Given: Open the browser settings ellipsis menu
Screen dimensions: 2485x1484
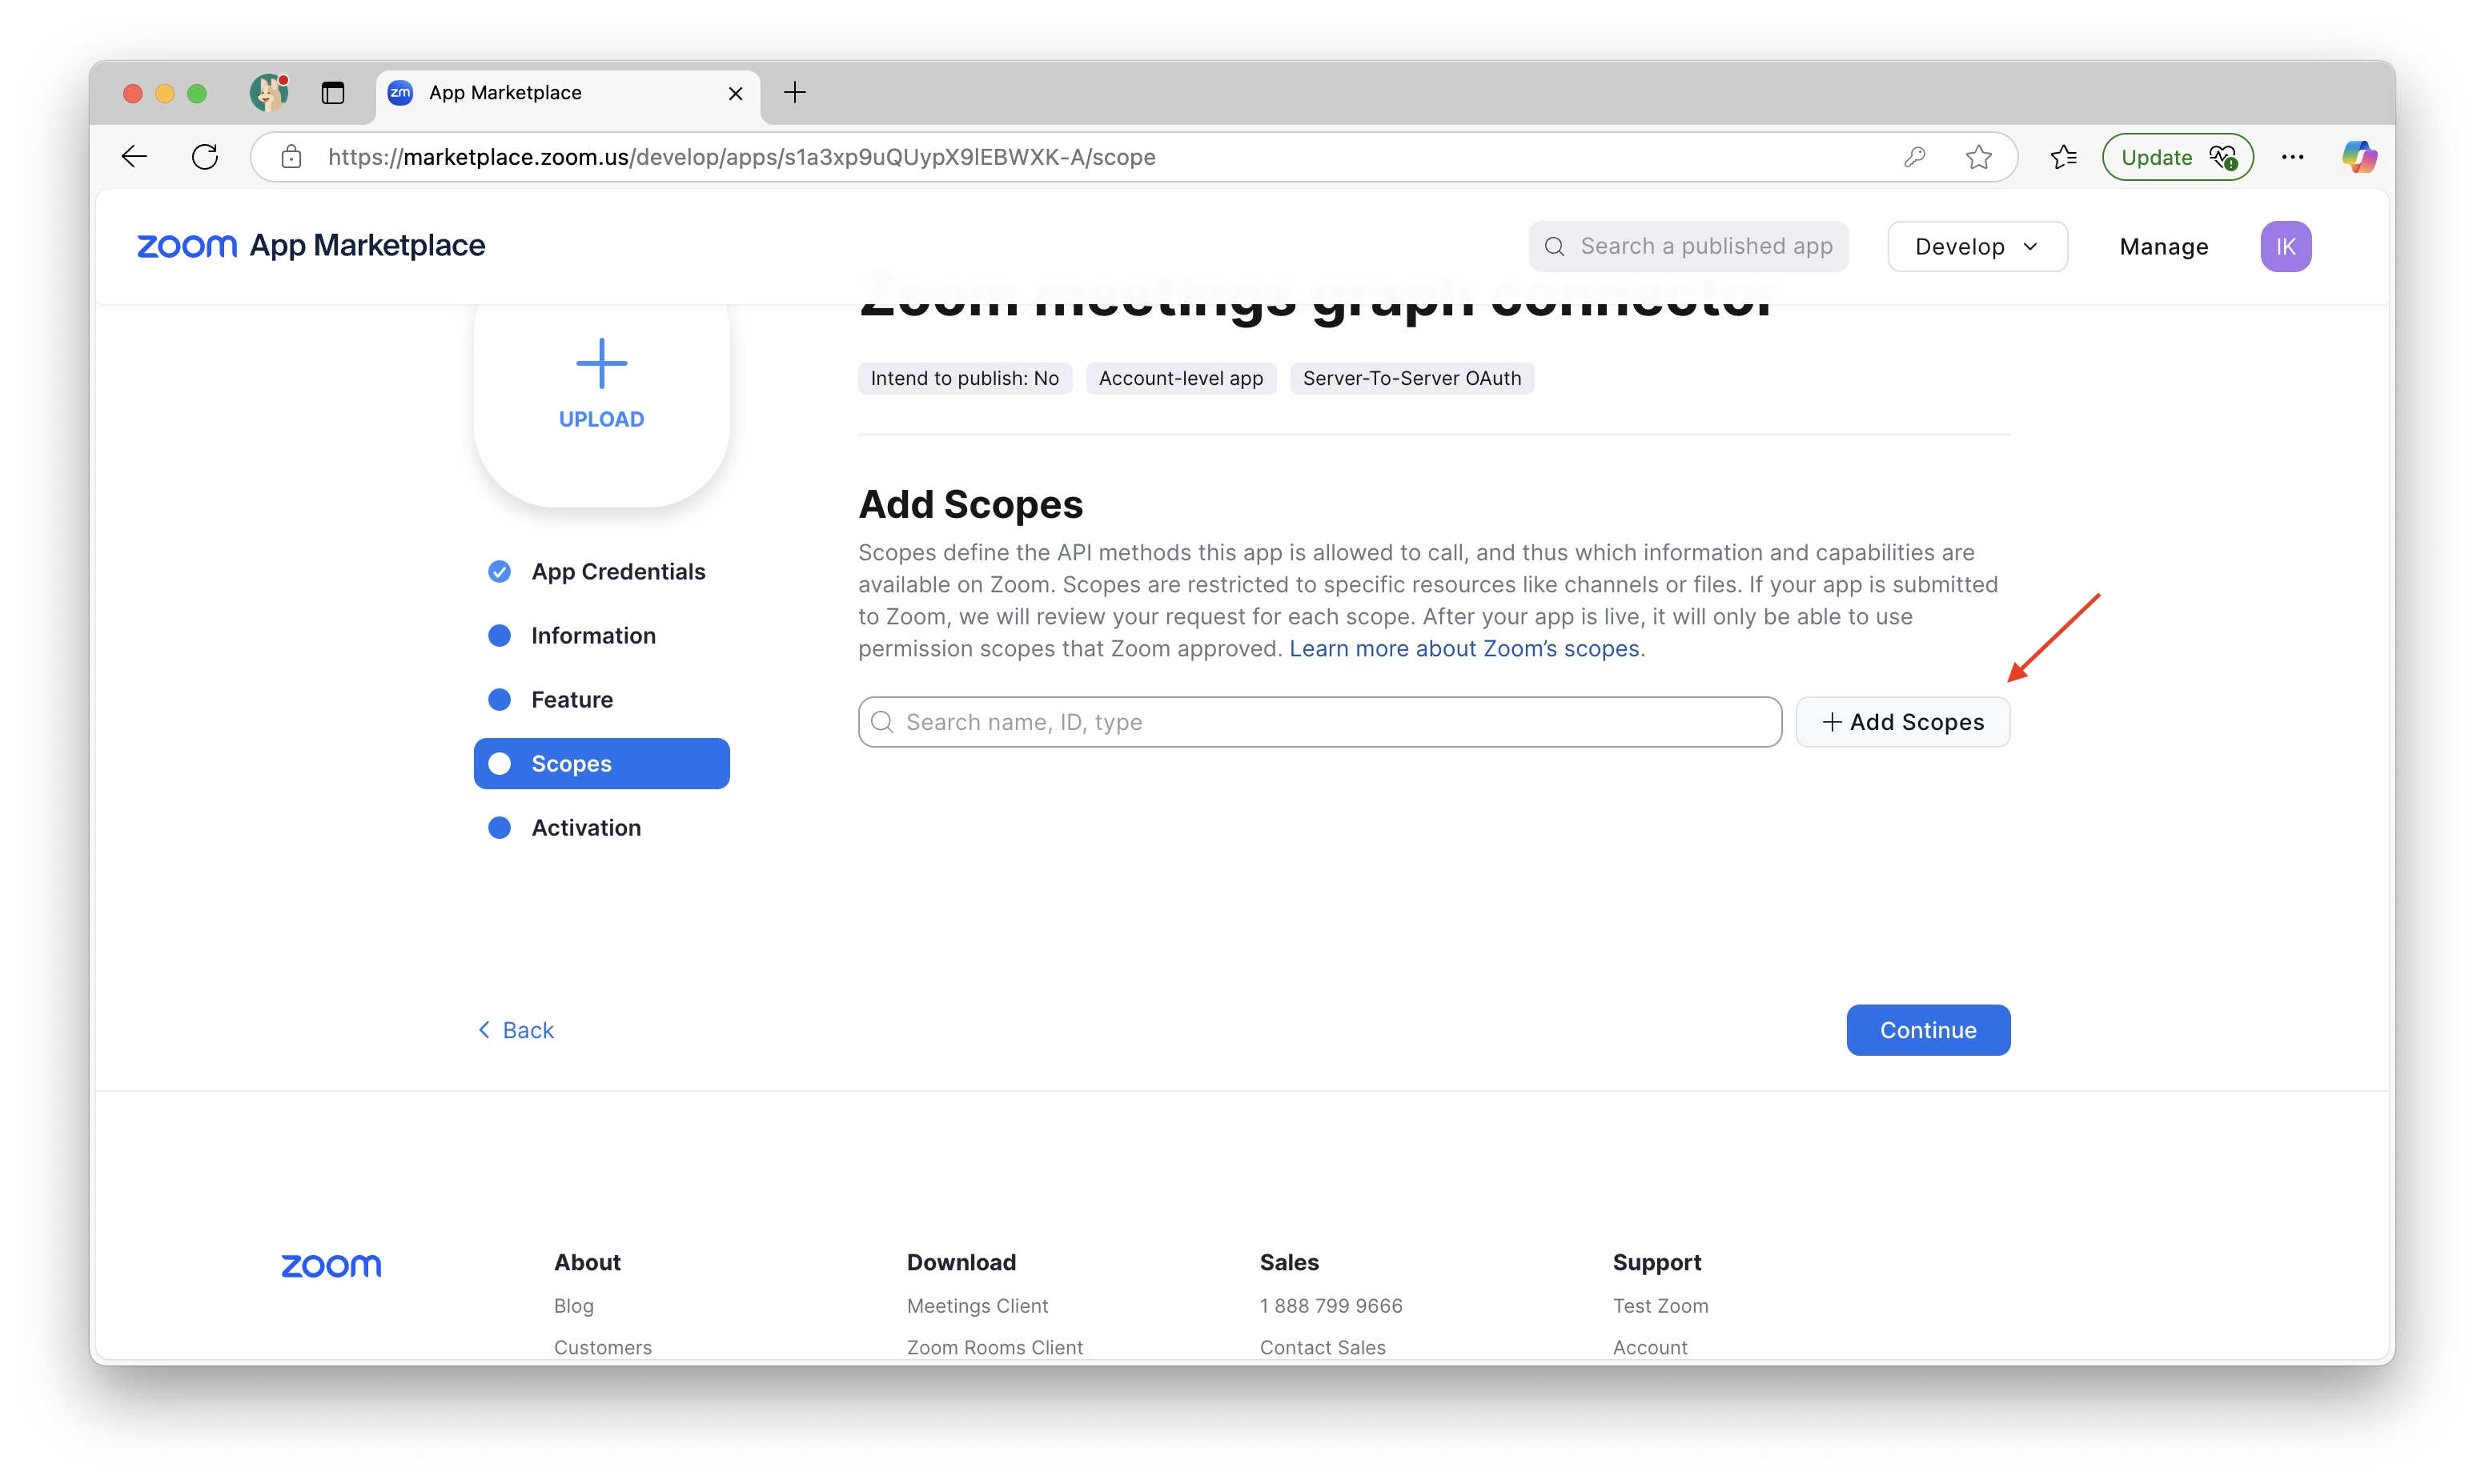Looking at the screenshot, I should tap(2293, 157).
